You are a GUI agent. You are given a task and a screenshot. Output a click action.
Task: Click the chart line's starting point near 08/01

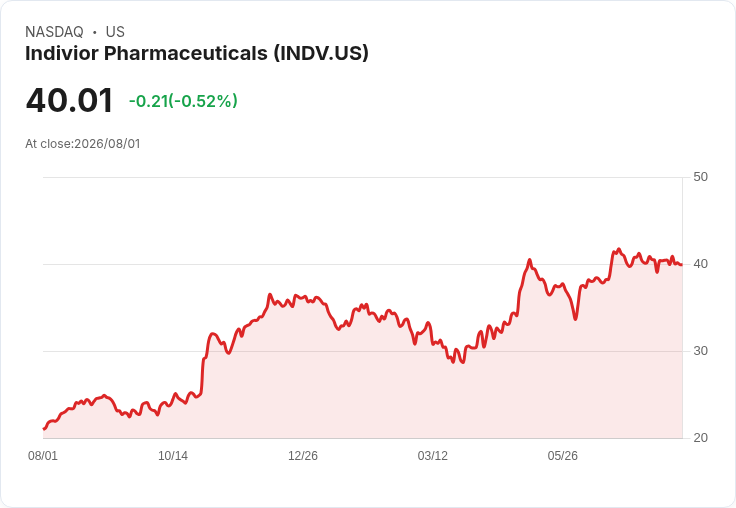(x=44, y=429)
